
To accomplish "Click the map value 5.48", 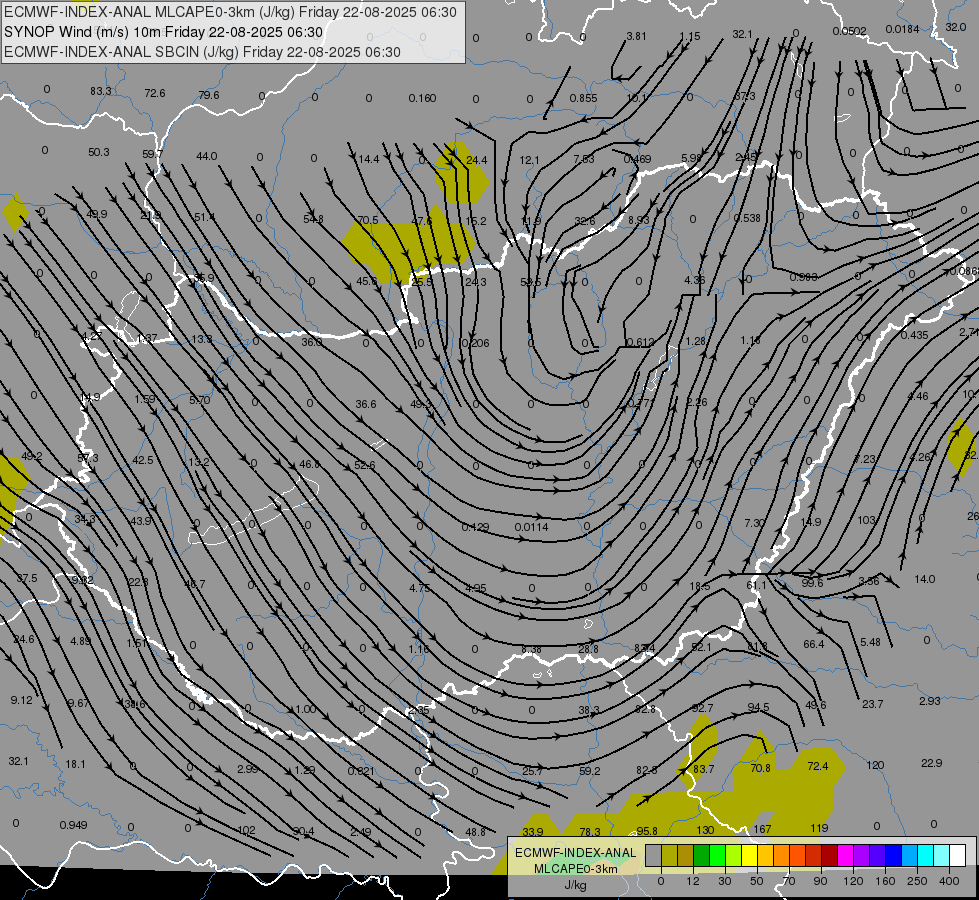I will click(x=870, y=642).
